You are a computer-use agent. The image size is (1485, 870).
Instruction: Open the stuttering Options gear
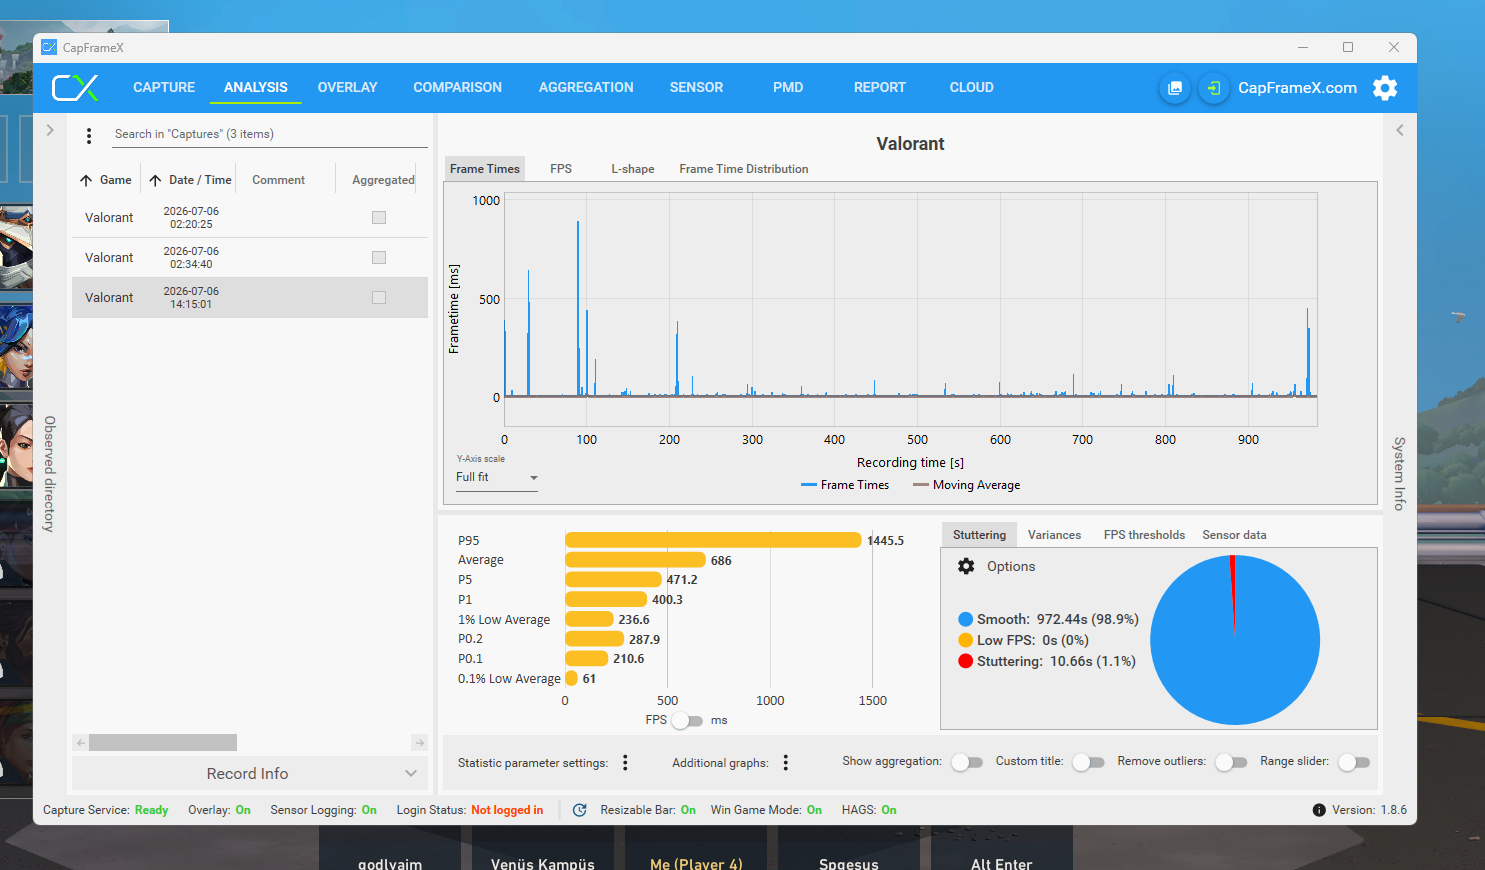coord(966,566)
